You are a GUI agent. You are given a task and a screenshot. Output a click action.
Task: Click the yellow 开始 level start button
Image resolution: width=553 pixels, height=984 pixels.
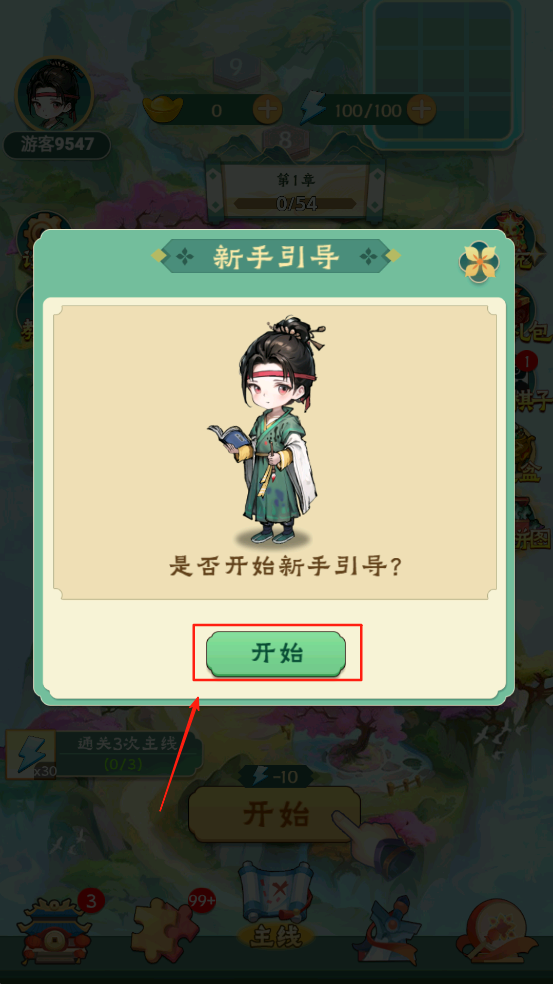(274, 814)
